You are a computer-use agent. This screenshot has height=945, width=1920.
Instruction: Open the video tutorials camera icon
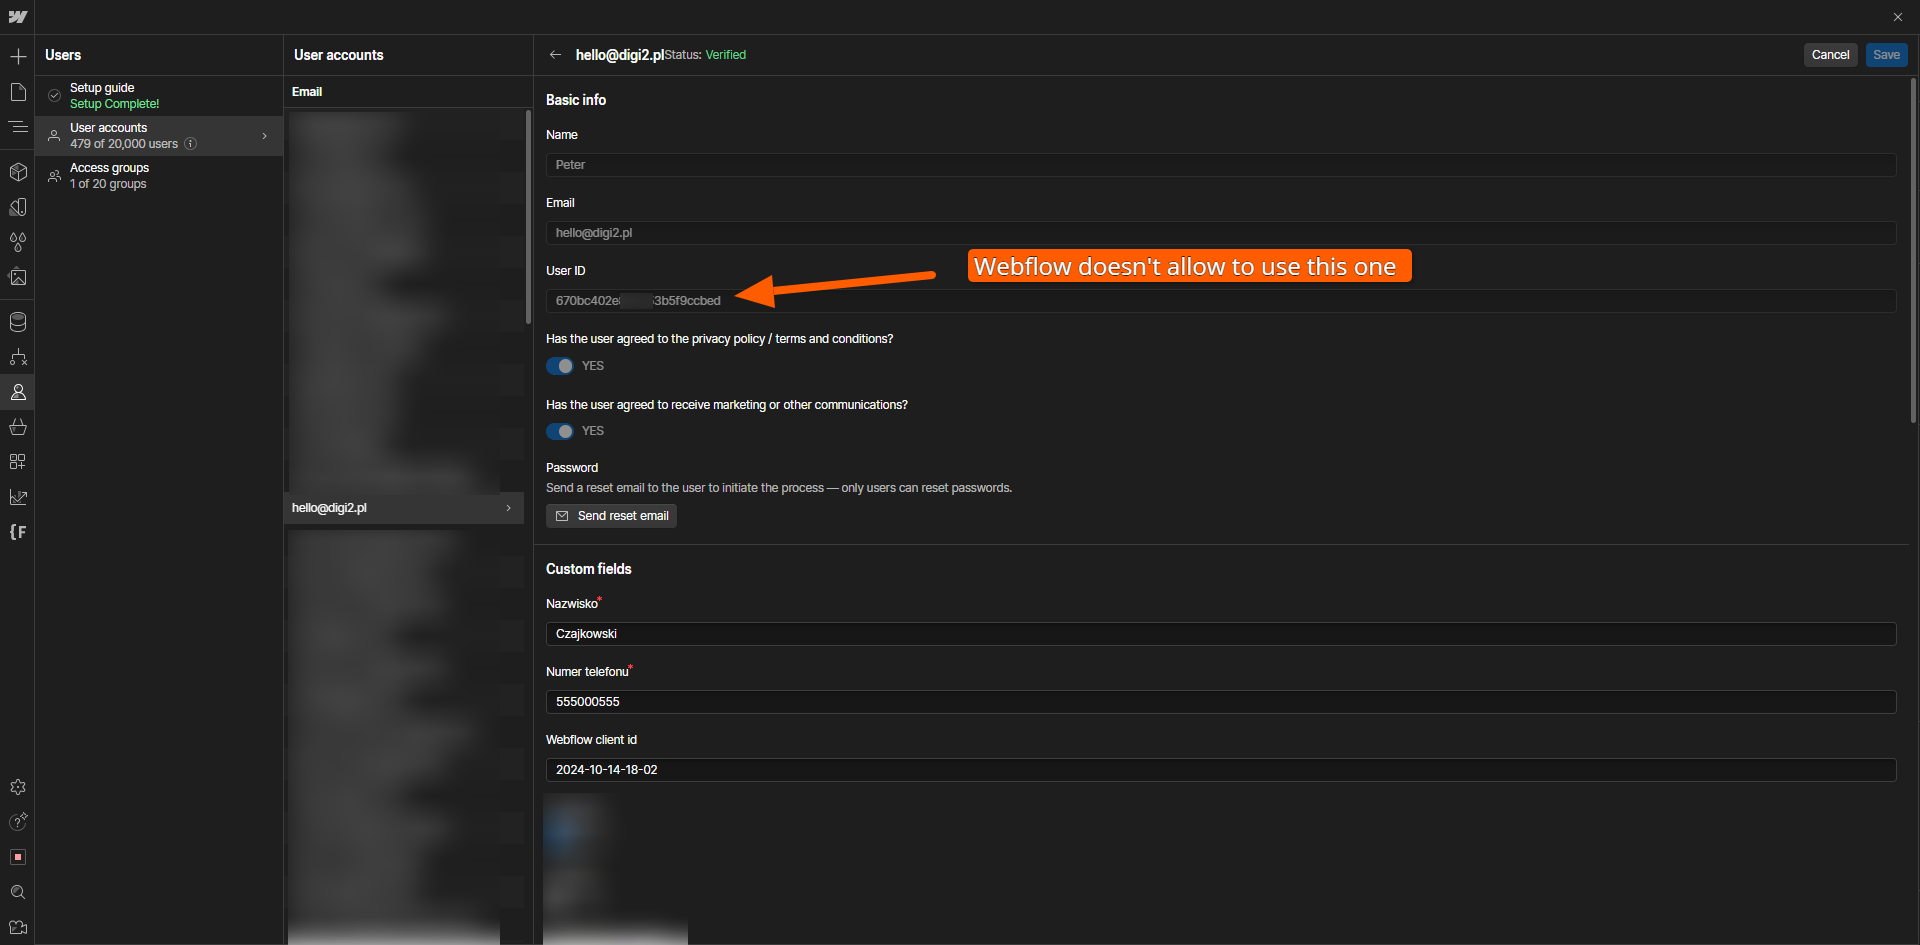(18, 927)
